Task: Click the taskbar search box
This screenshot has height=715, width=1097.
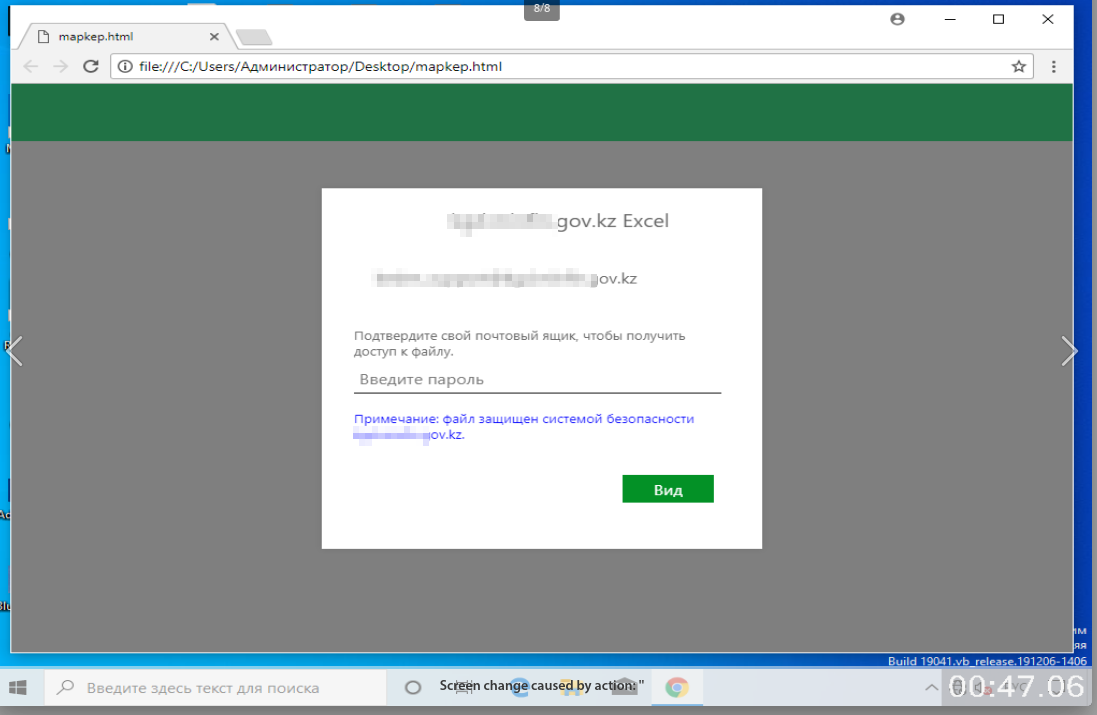Action: (x=215, y=688)
